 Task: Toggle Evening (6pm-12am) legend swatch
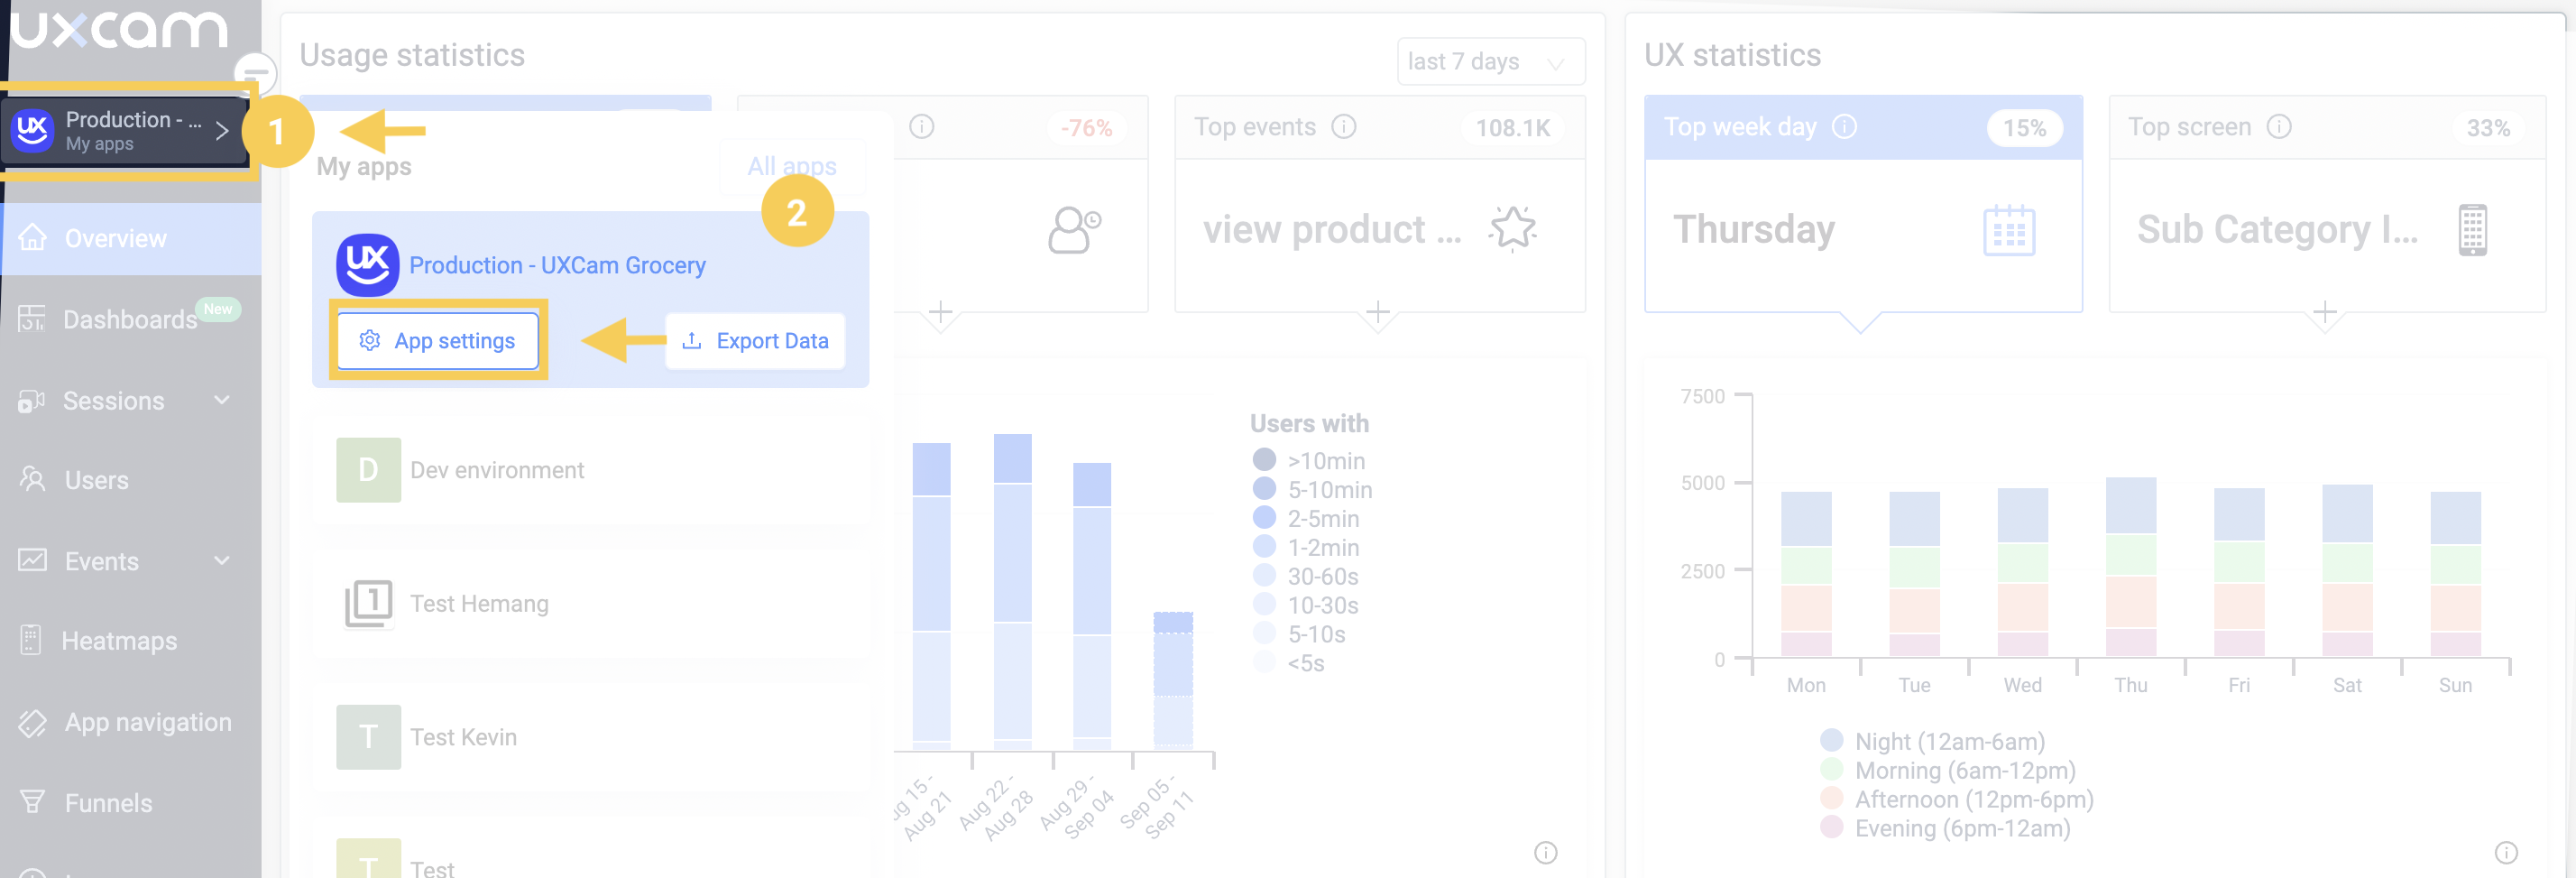point(1832,827)
